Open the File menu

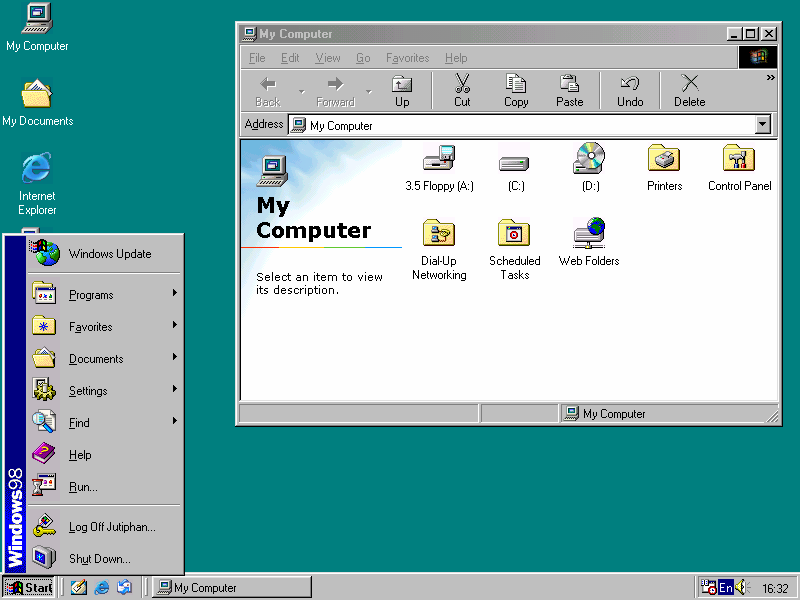(x=257, y=58)
